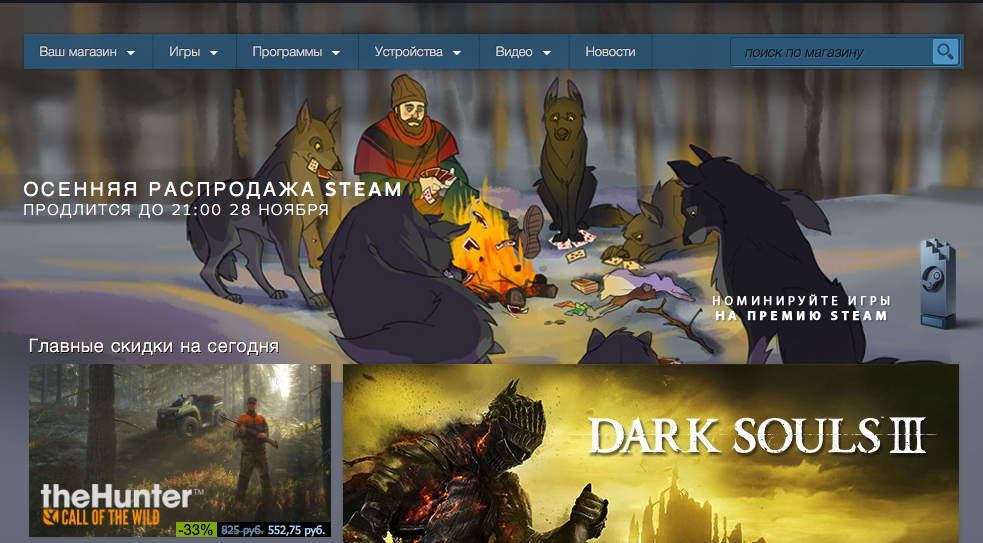Focus the поиск по магазину search field

tap(830, 52)
